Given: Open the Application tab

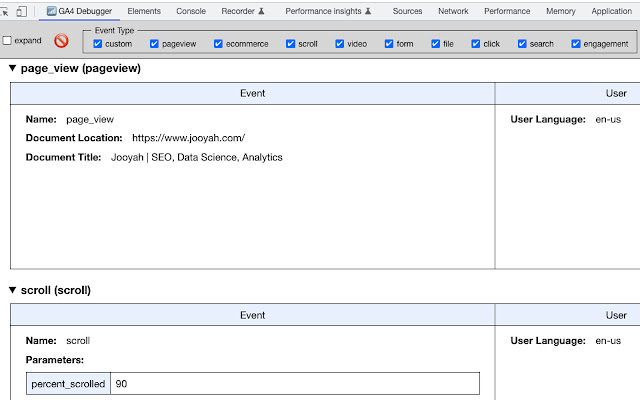Looking at the screenshot, I should 611,11.
